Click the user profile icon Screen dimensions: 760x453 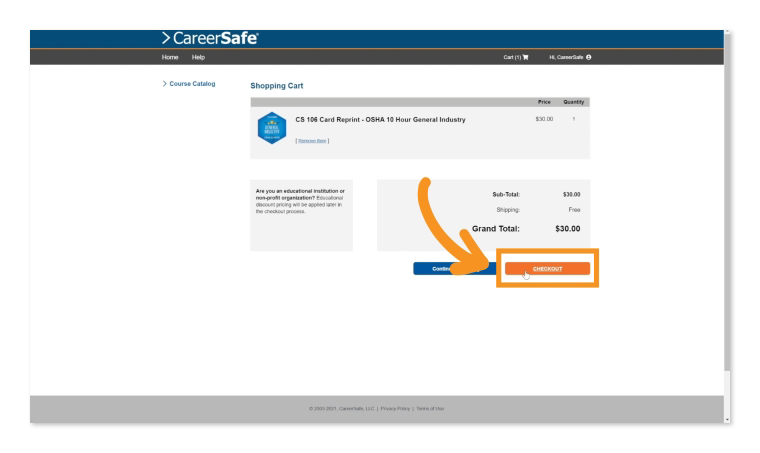click(588, 57)
